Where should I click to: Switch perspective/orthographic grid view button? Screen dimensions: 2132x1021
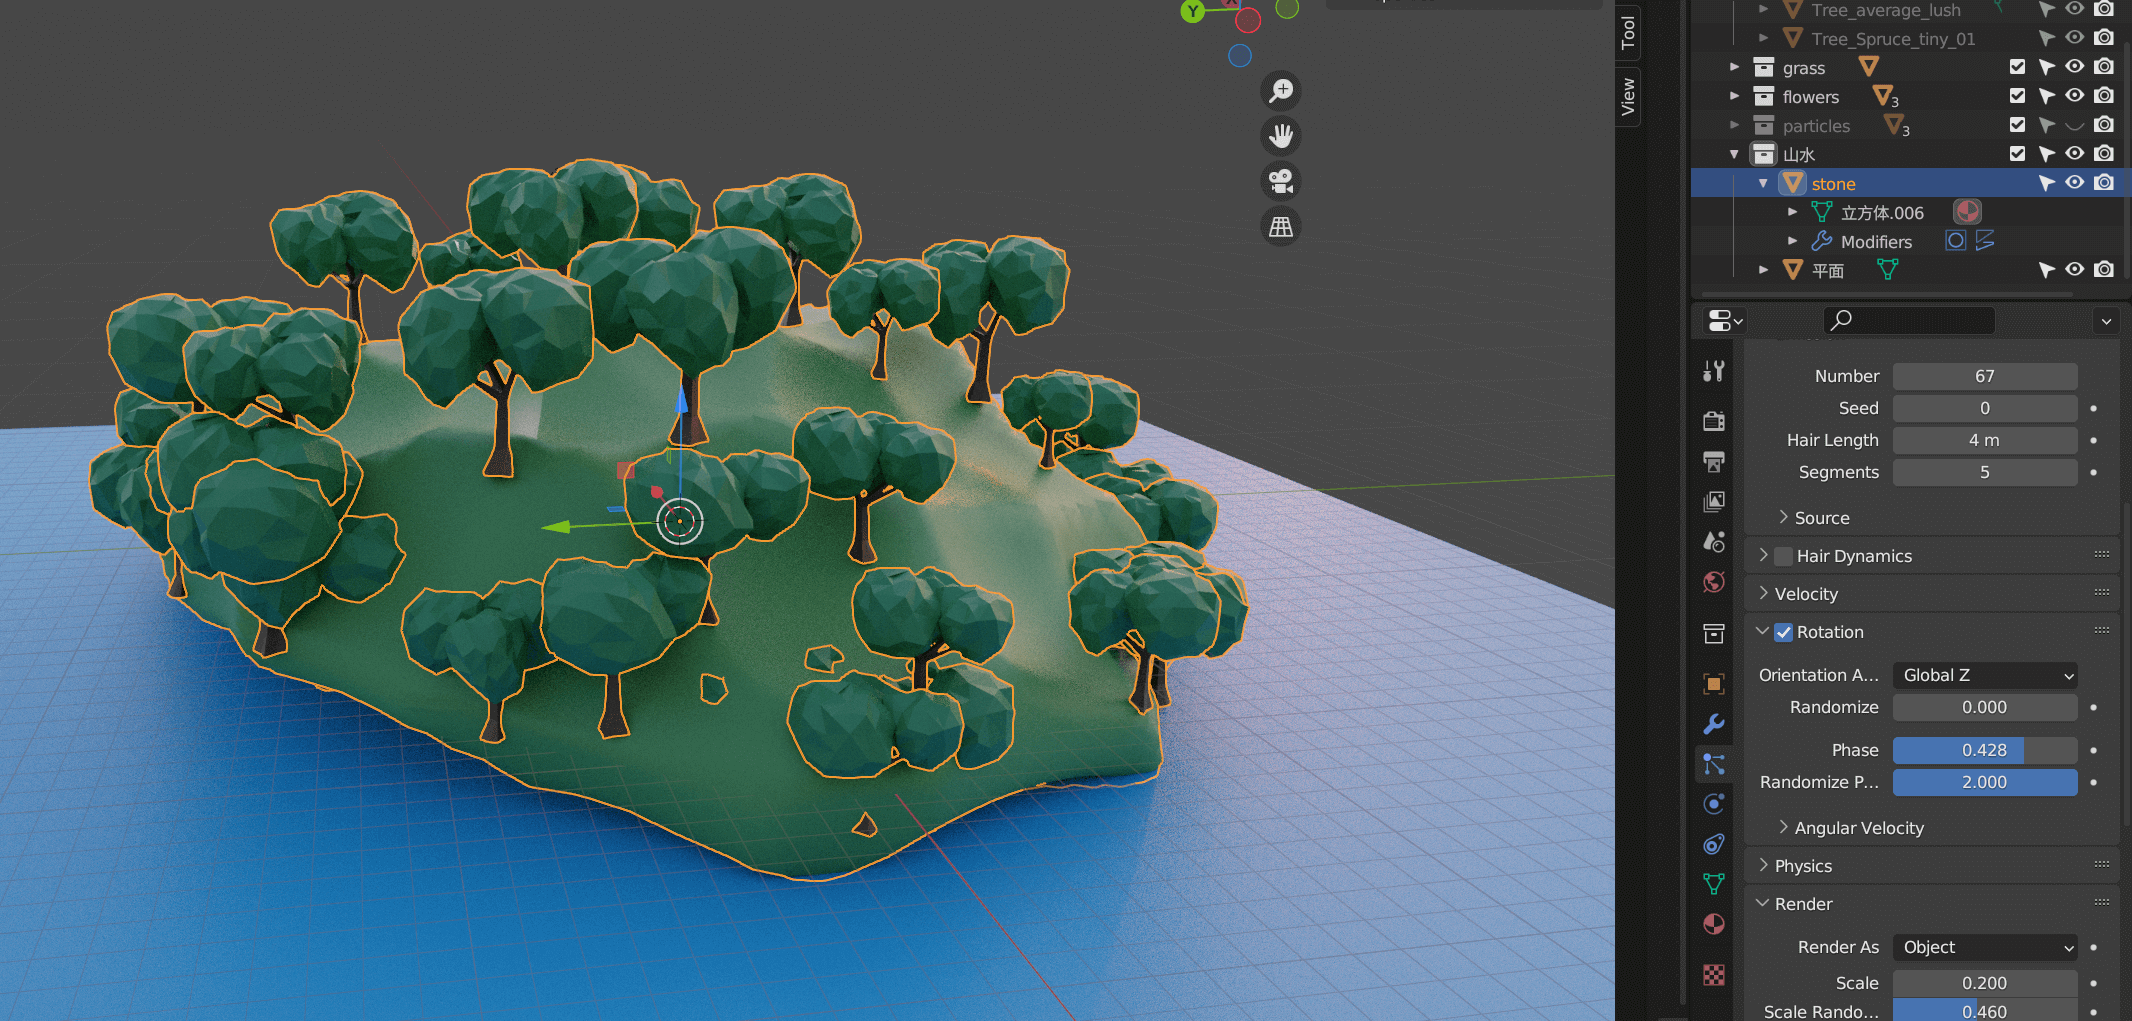point(1281,227)
